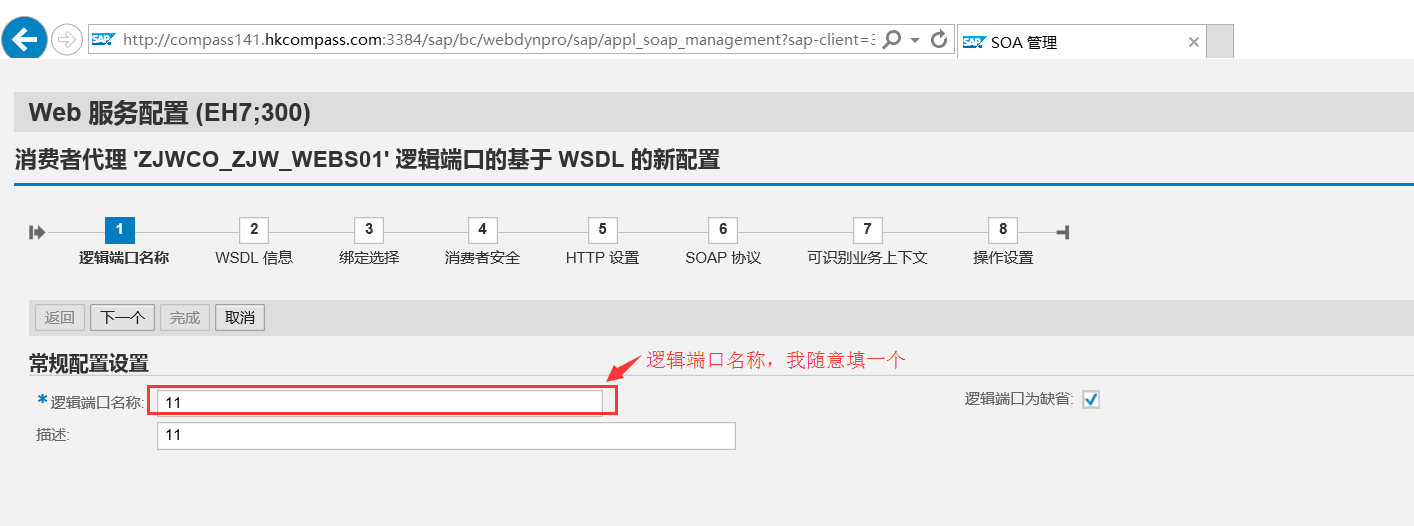Select roadmap step 7 可识别业务上下文

(x=867, y=230)
